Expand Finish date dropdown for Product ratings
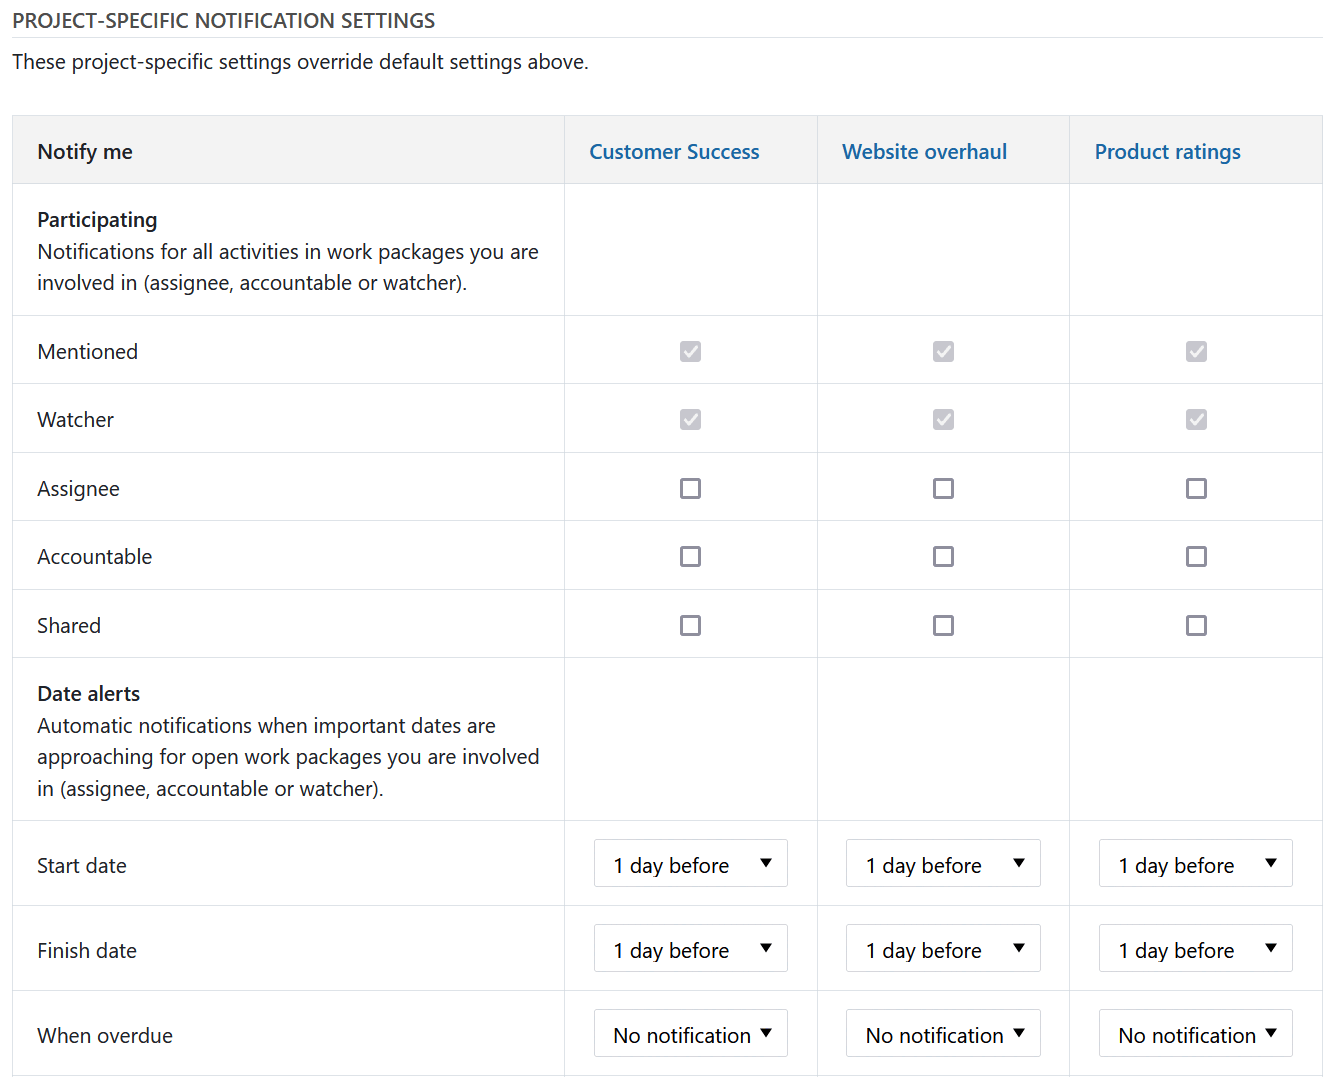The height and width of the screenshot is (1077, 1339). tap(1196, 949)
